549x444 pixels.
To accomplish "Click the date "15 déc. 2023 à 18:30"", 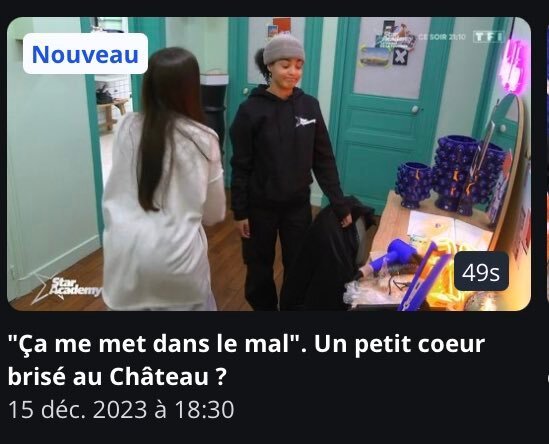I will [x=121, y=409].
